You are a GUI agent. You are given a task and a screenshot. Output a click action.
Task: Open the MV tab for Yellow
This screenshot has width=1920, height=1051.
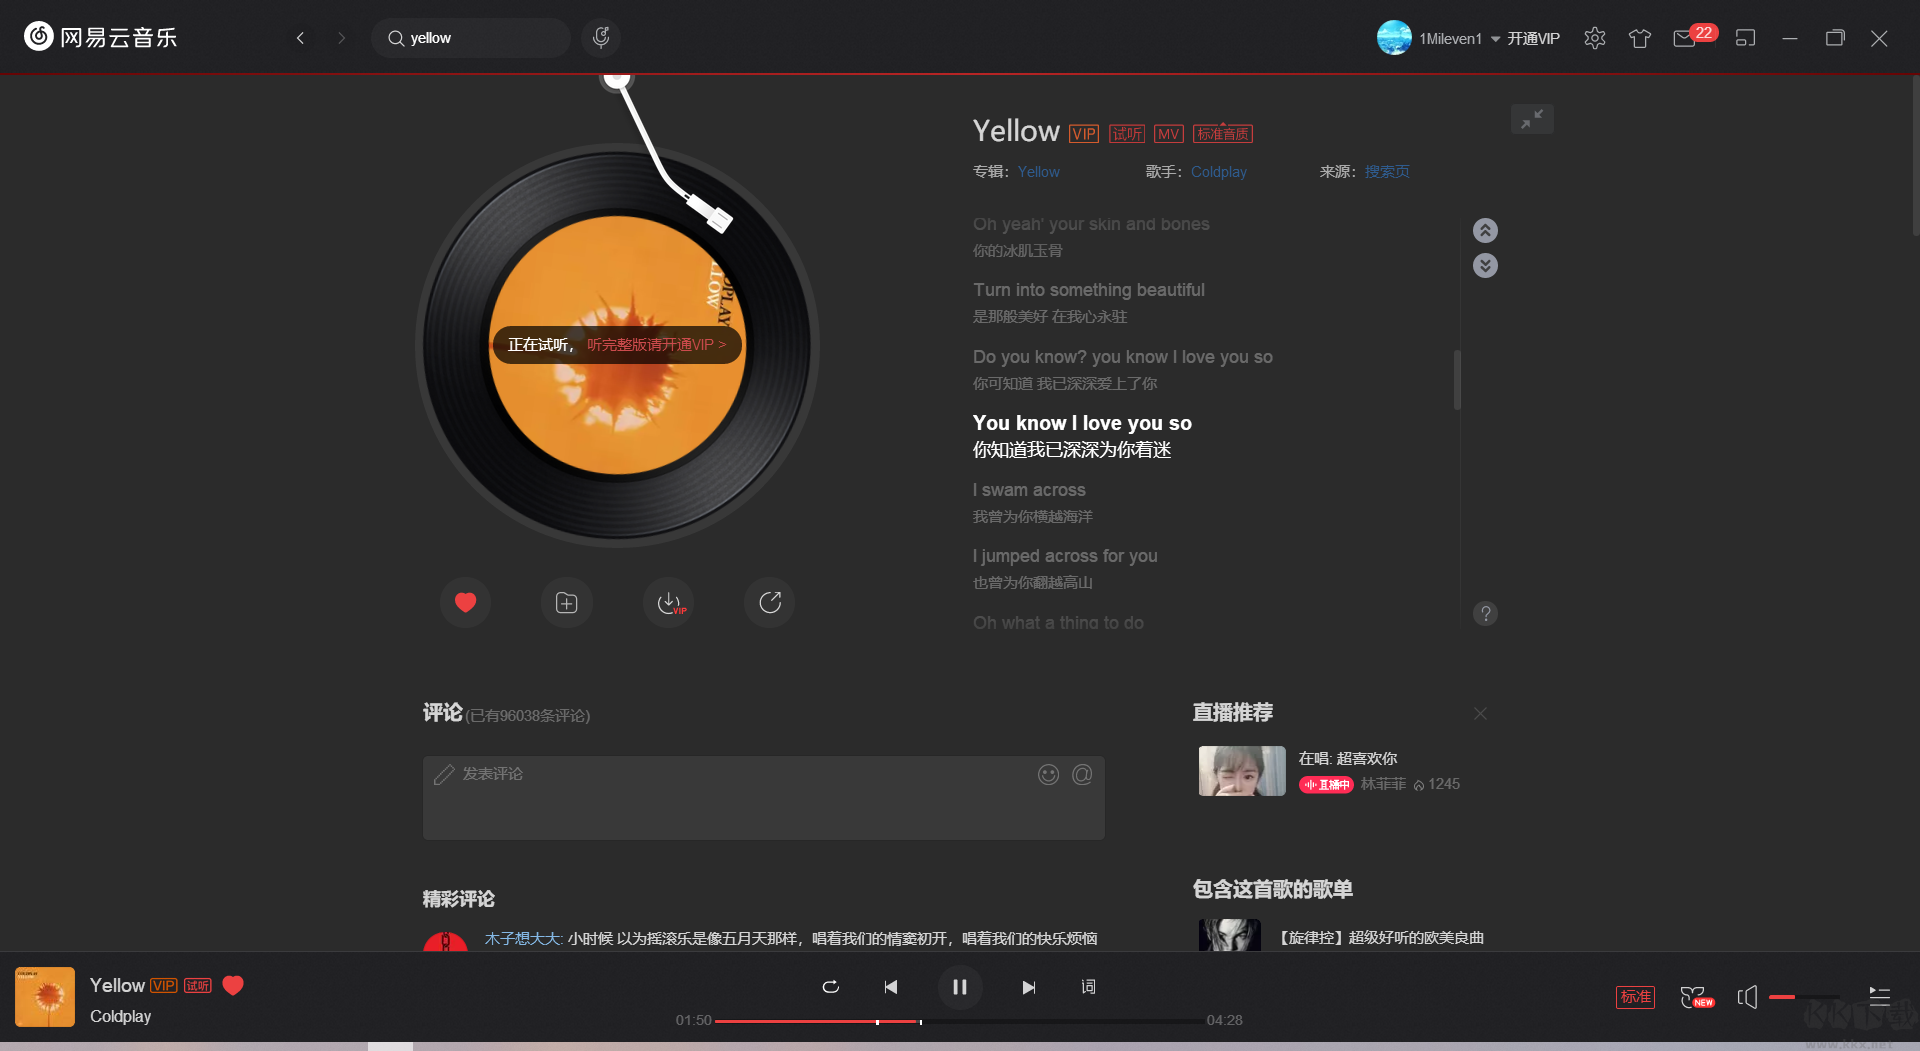[1168, 133]
